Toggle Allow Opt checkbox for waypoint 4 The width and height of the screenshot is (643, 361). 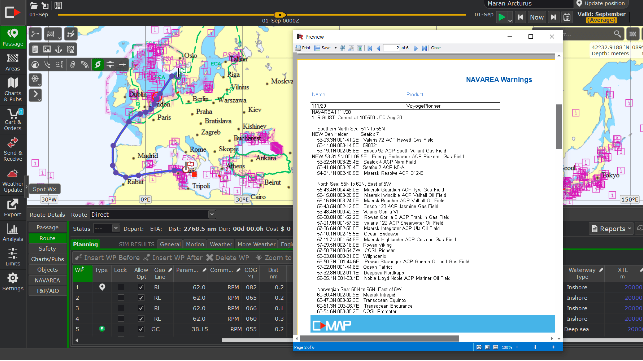(141, 319)
